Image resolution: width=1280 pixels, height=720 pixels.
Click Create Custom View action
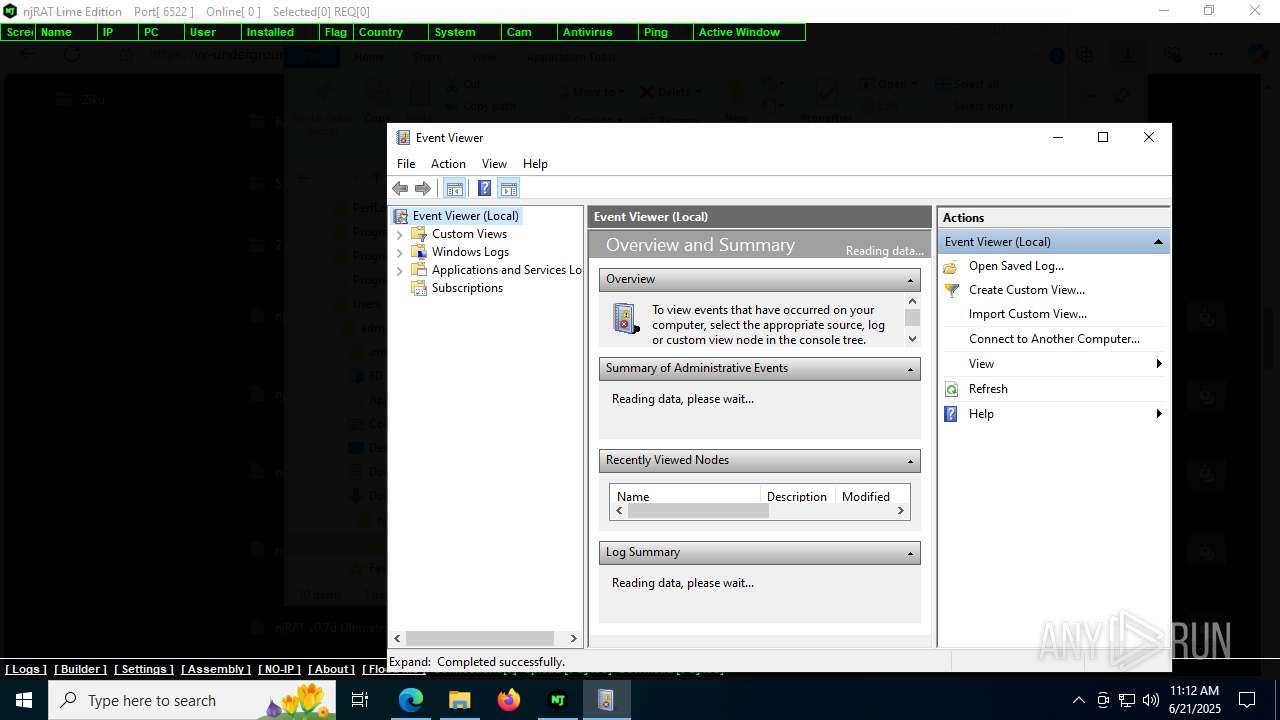(1026, 290)
